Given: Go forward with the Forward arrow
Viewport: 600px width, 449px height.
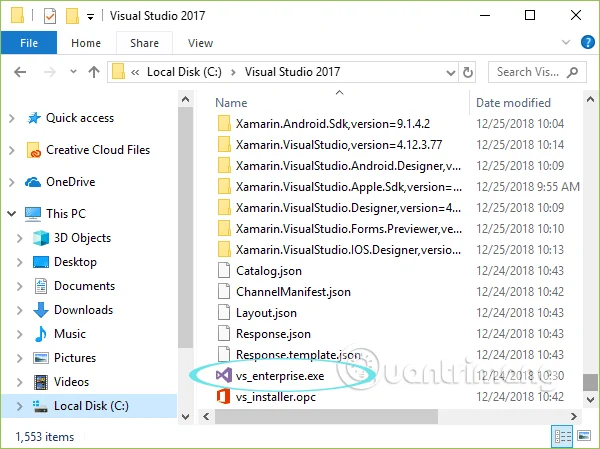Looking at the screenshot, I should (50, 72).
